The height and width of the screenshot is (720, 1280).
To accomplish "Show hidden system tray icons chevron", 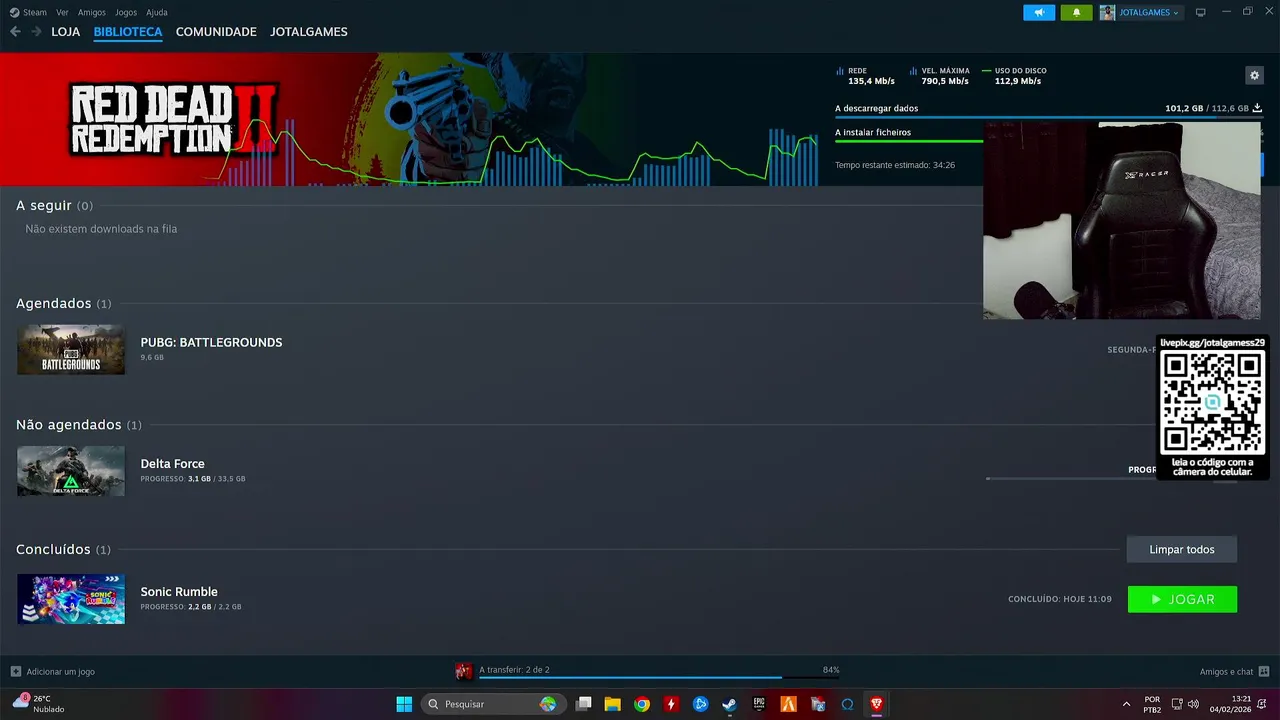I will 1126,704.
